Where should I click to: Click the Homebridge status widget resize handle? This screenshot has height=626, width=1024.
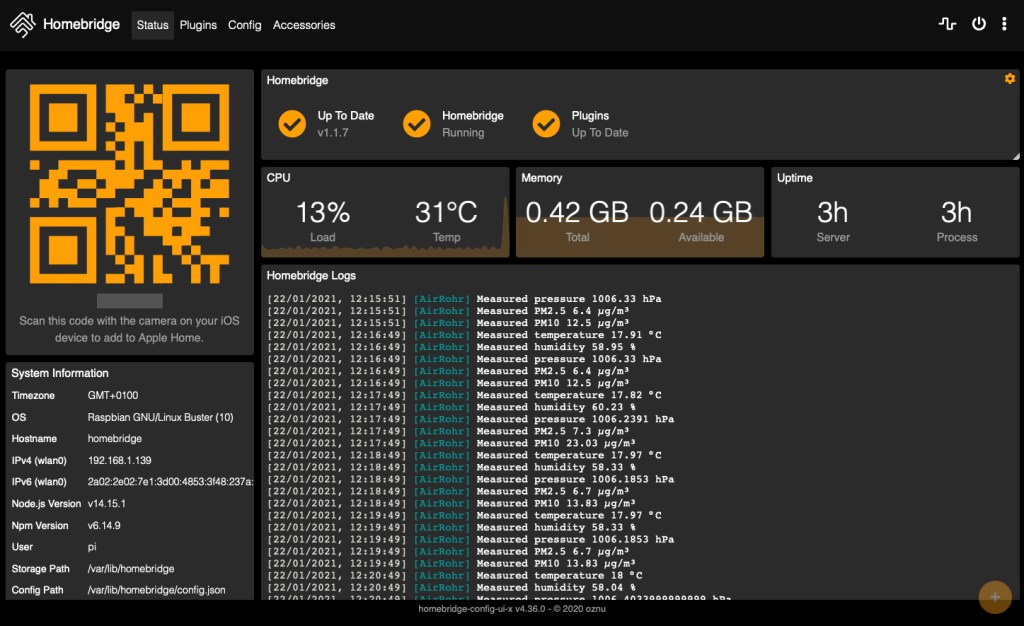[1015, 156]
